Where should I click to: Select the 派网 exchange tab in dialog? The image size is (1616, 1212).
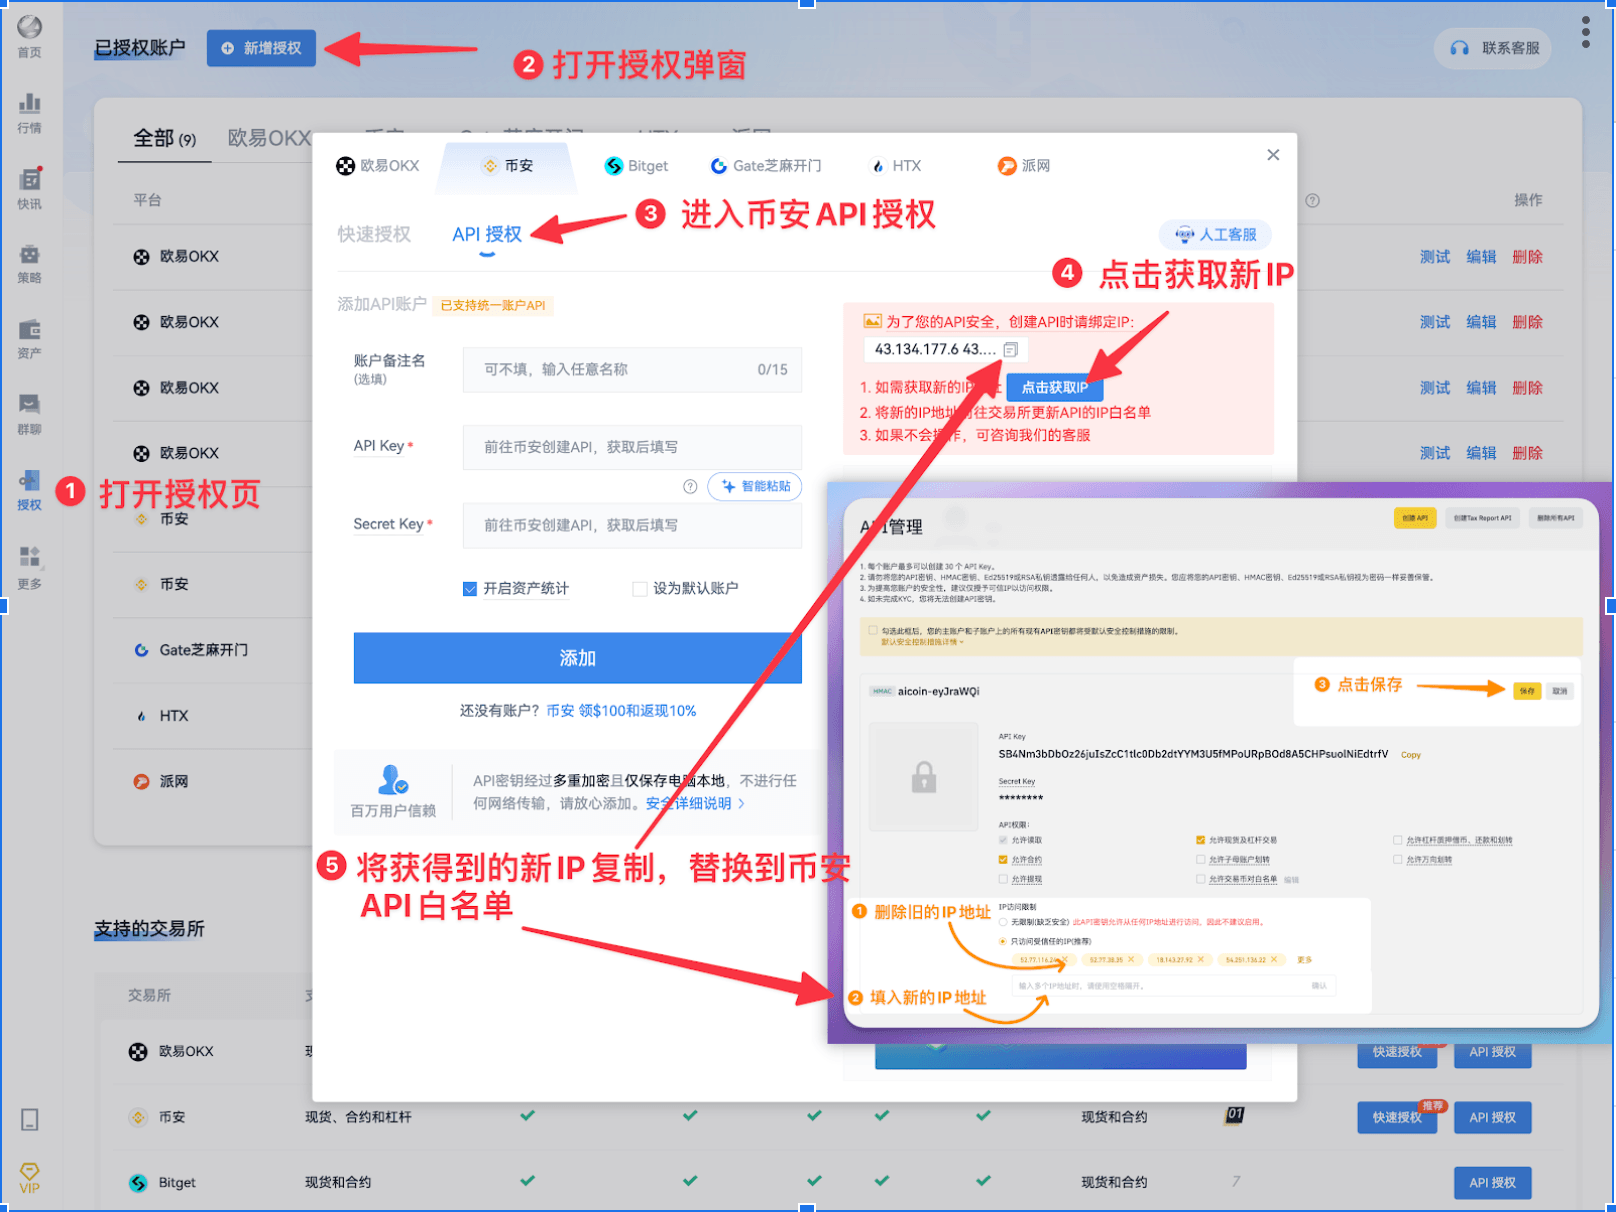pos(1024,166)
